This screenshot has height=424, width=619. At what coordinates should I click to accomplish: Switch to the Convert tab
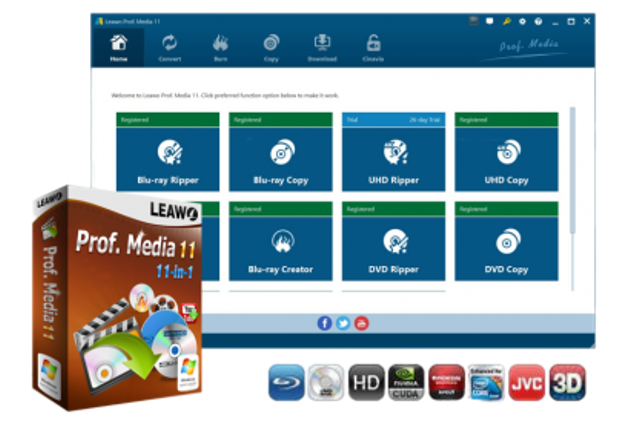169,47
